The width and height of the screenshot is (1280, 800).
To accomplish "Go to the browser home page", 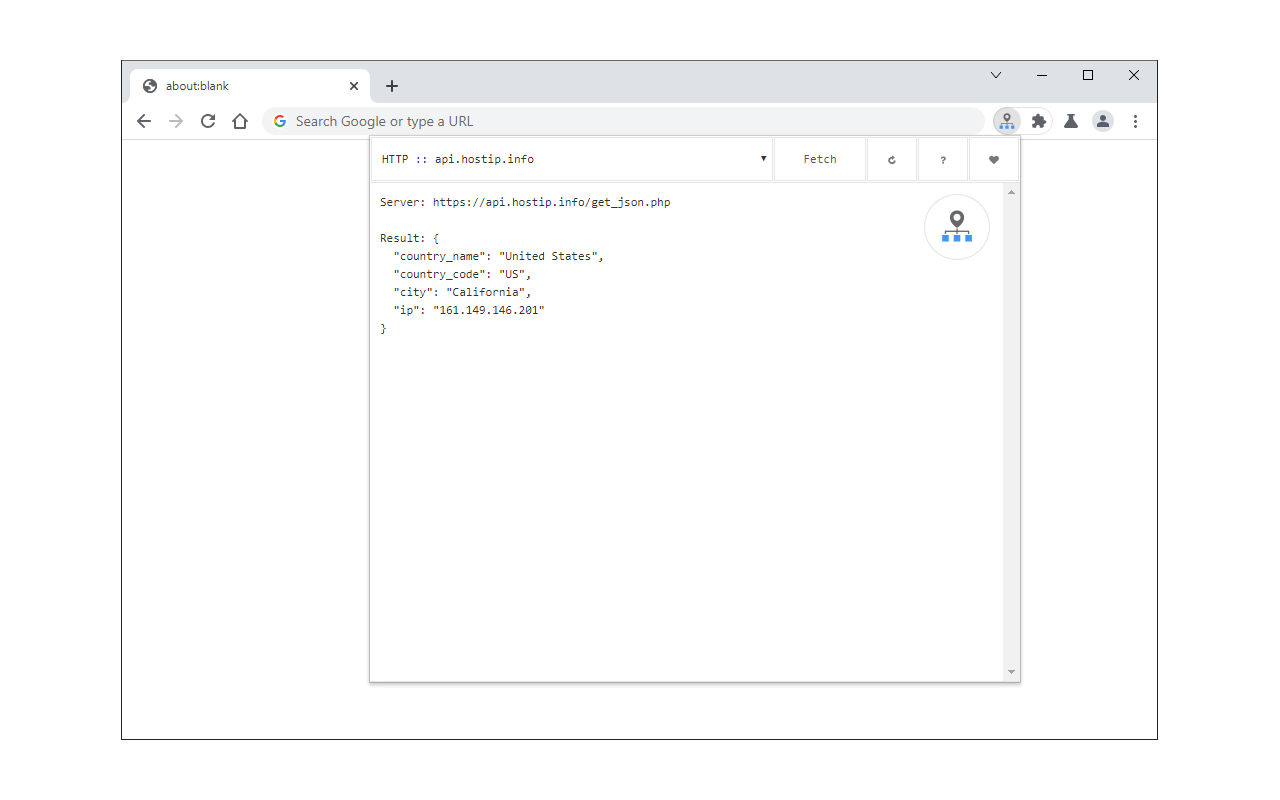I will pos(240,121).
